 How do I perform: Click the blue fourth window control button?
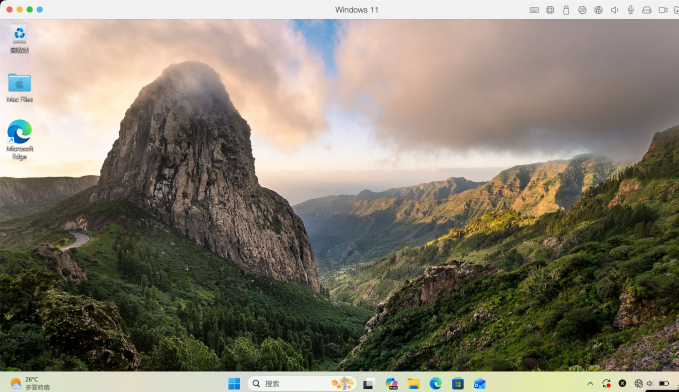[40, 10]
